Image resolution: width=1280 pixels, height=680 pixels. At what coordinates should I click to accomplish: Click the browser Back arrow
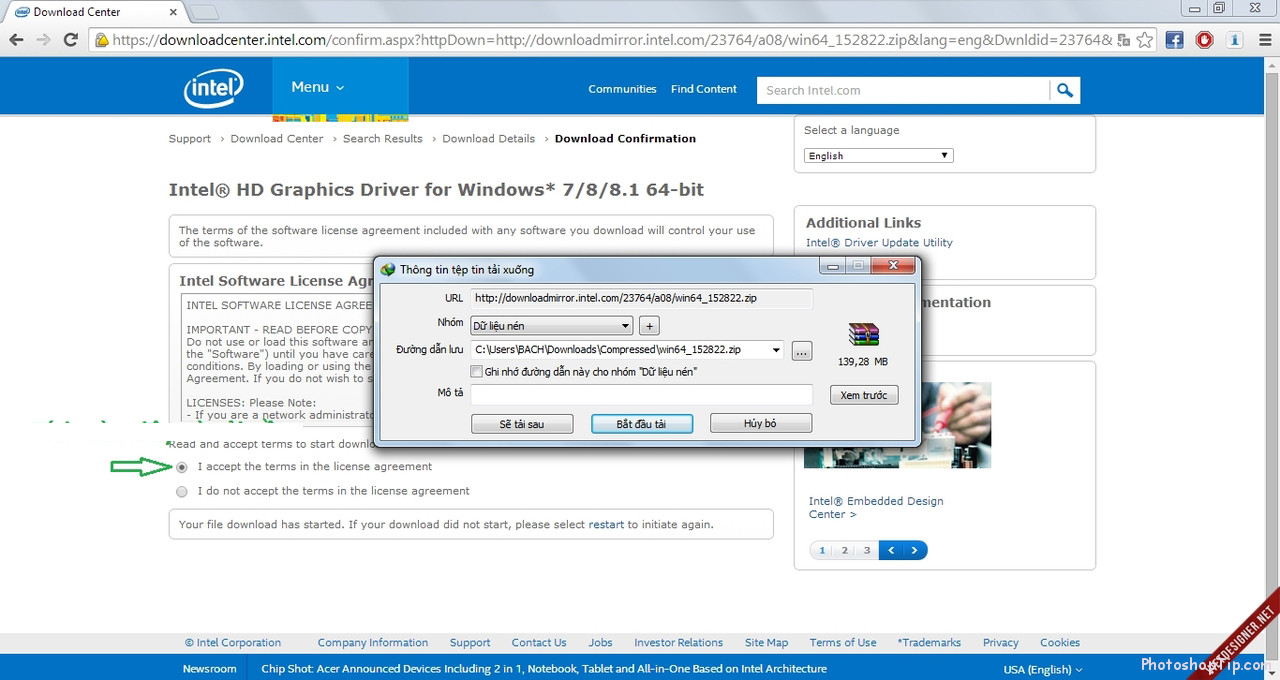pos(16,40)
